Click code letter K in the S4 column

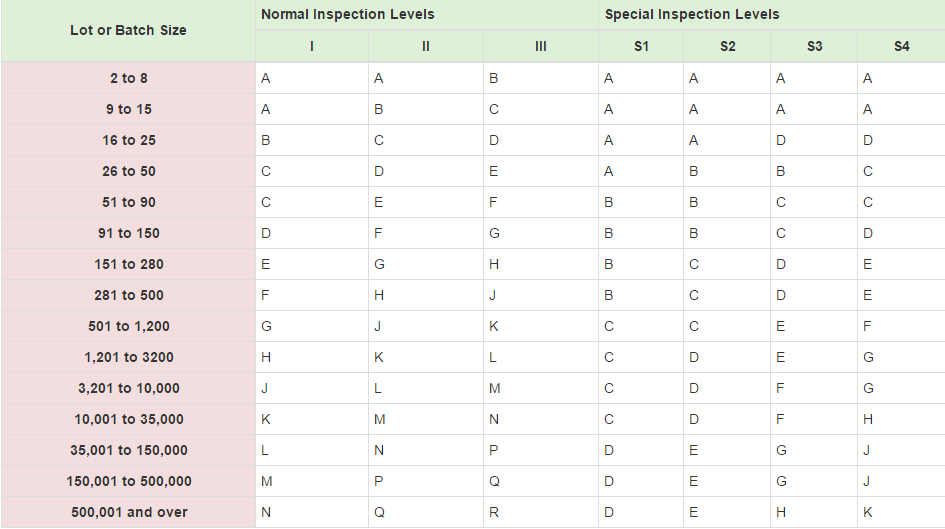coord(868,512)
